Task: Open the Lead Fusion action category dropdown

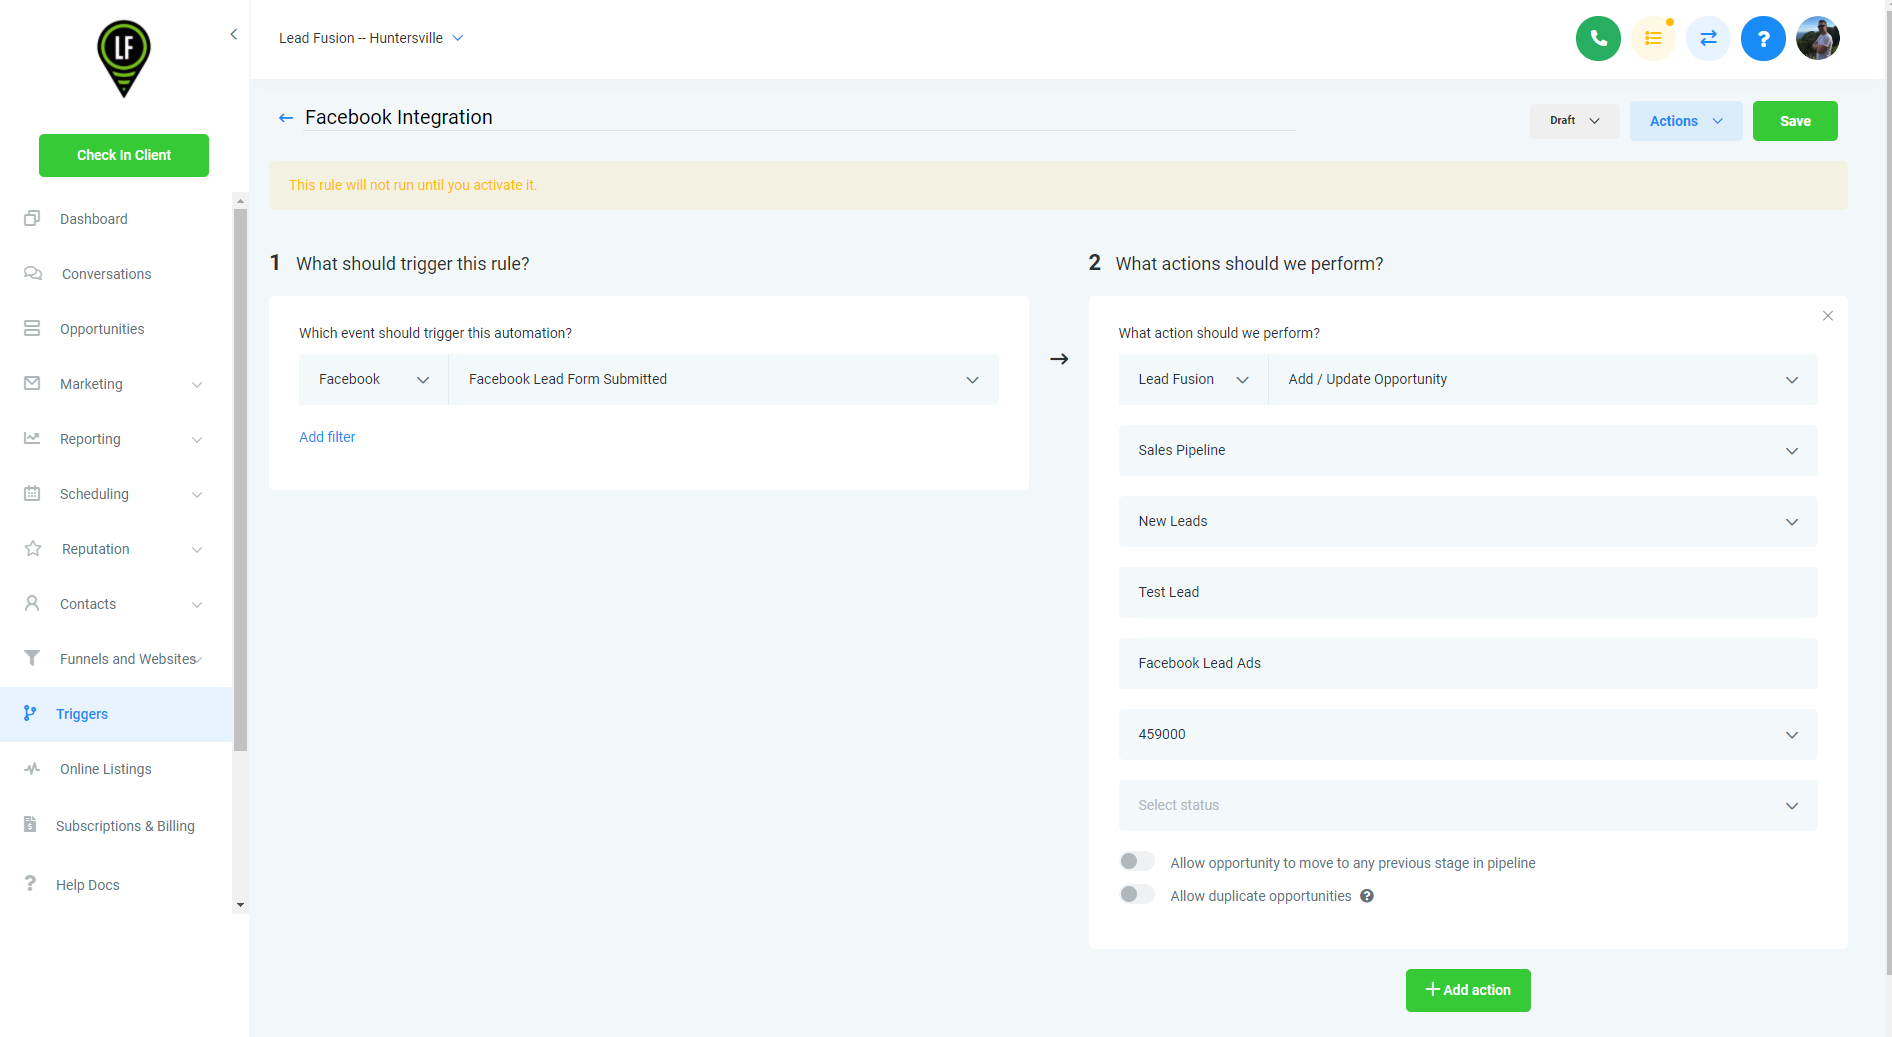Action: click(x=1193, y=379)
